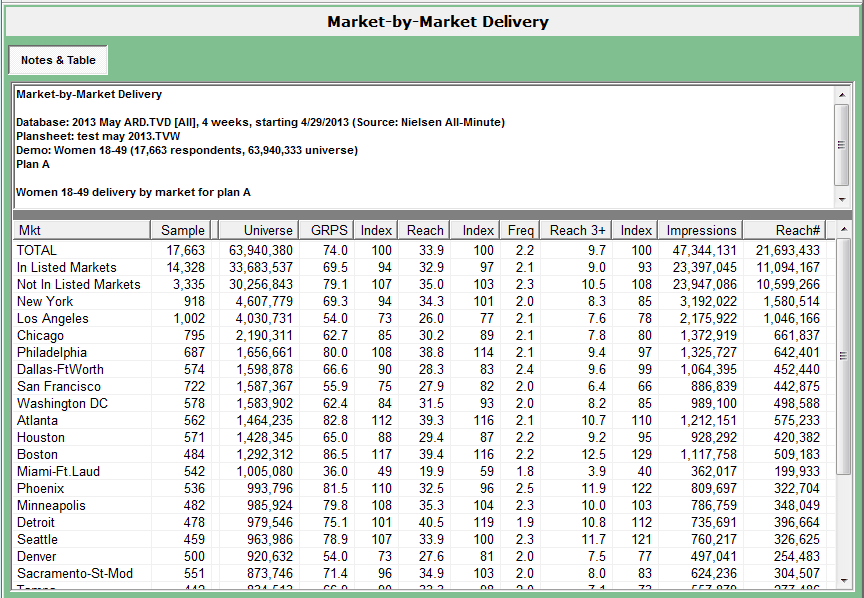Click Boston impressions 1,117,758
The width and height of the screenshot is (864, 598).
pyautogui.click(x=708, y=455)
